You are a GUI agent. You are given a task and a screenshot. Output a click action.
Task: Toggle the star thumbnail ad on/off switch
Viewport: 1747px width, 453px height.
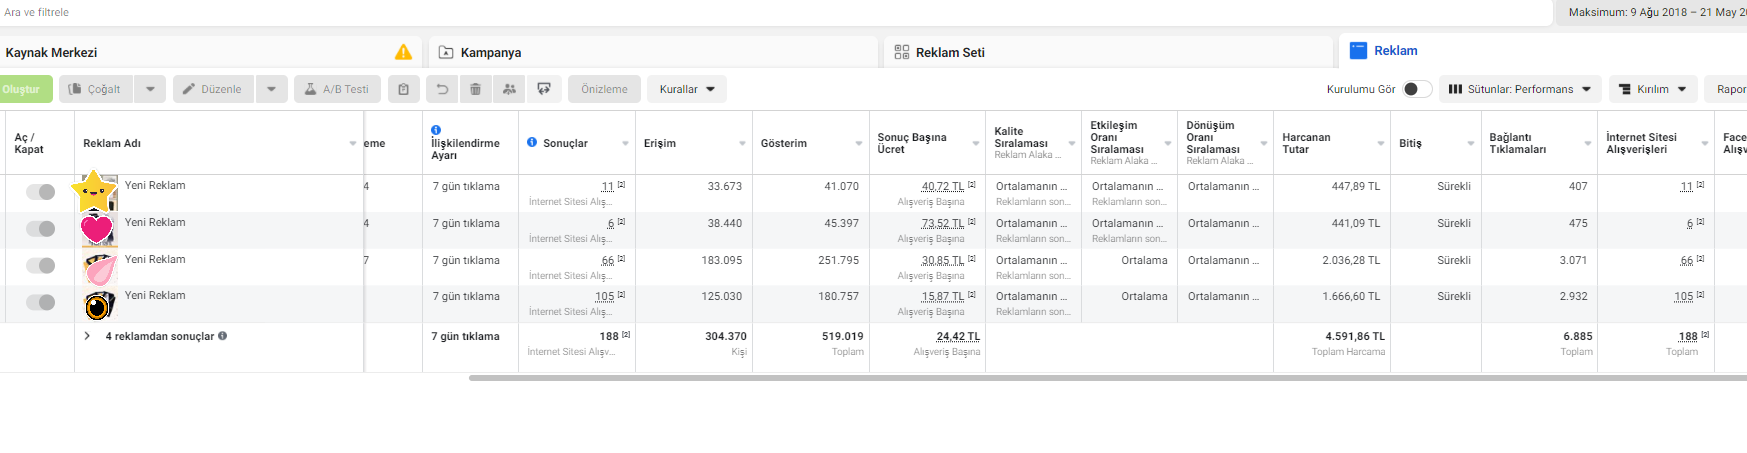click(40, 192)
